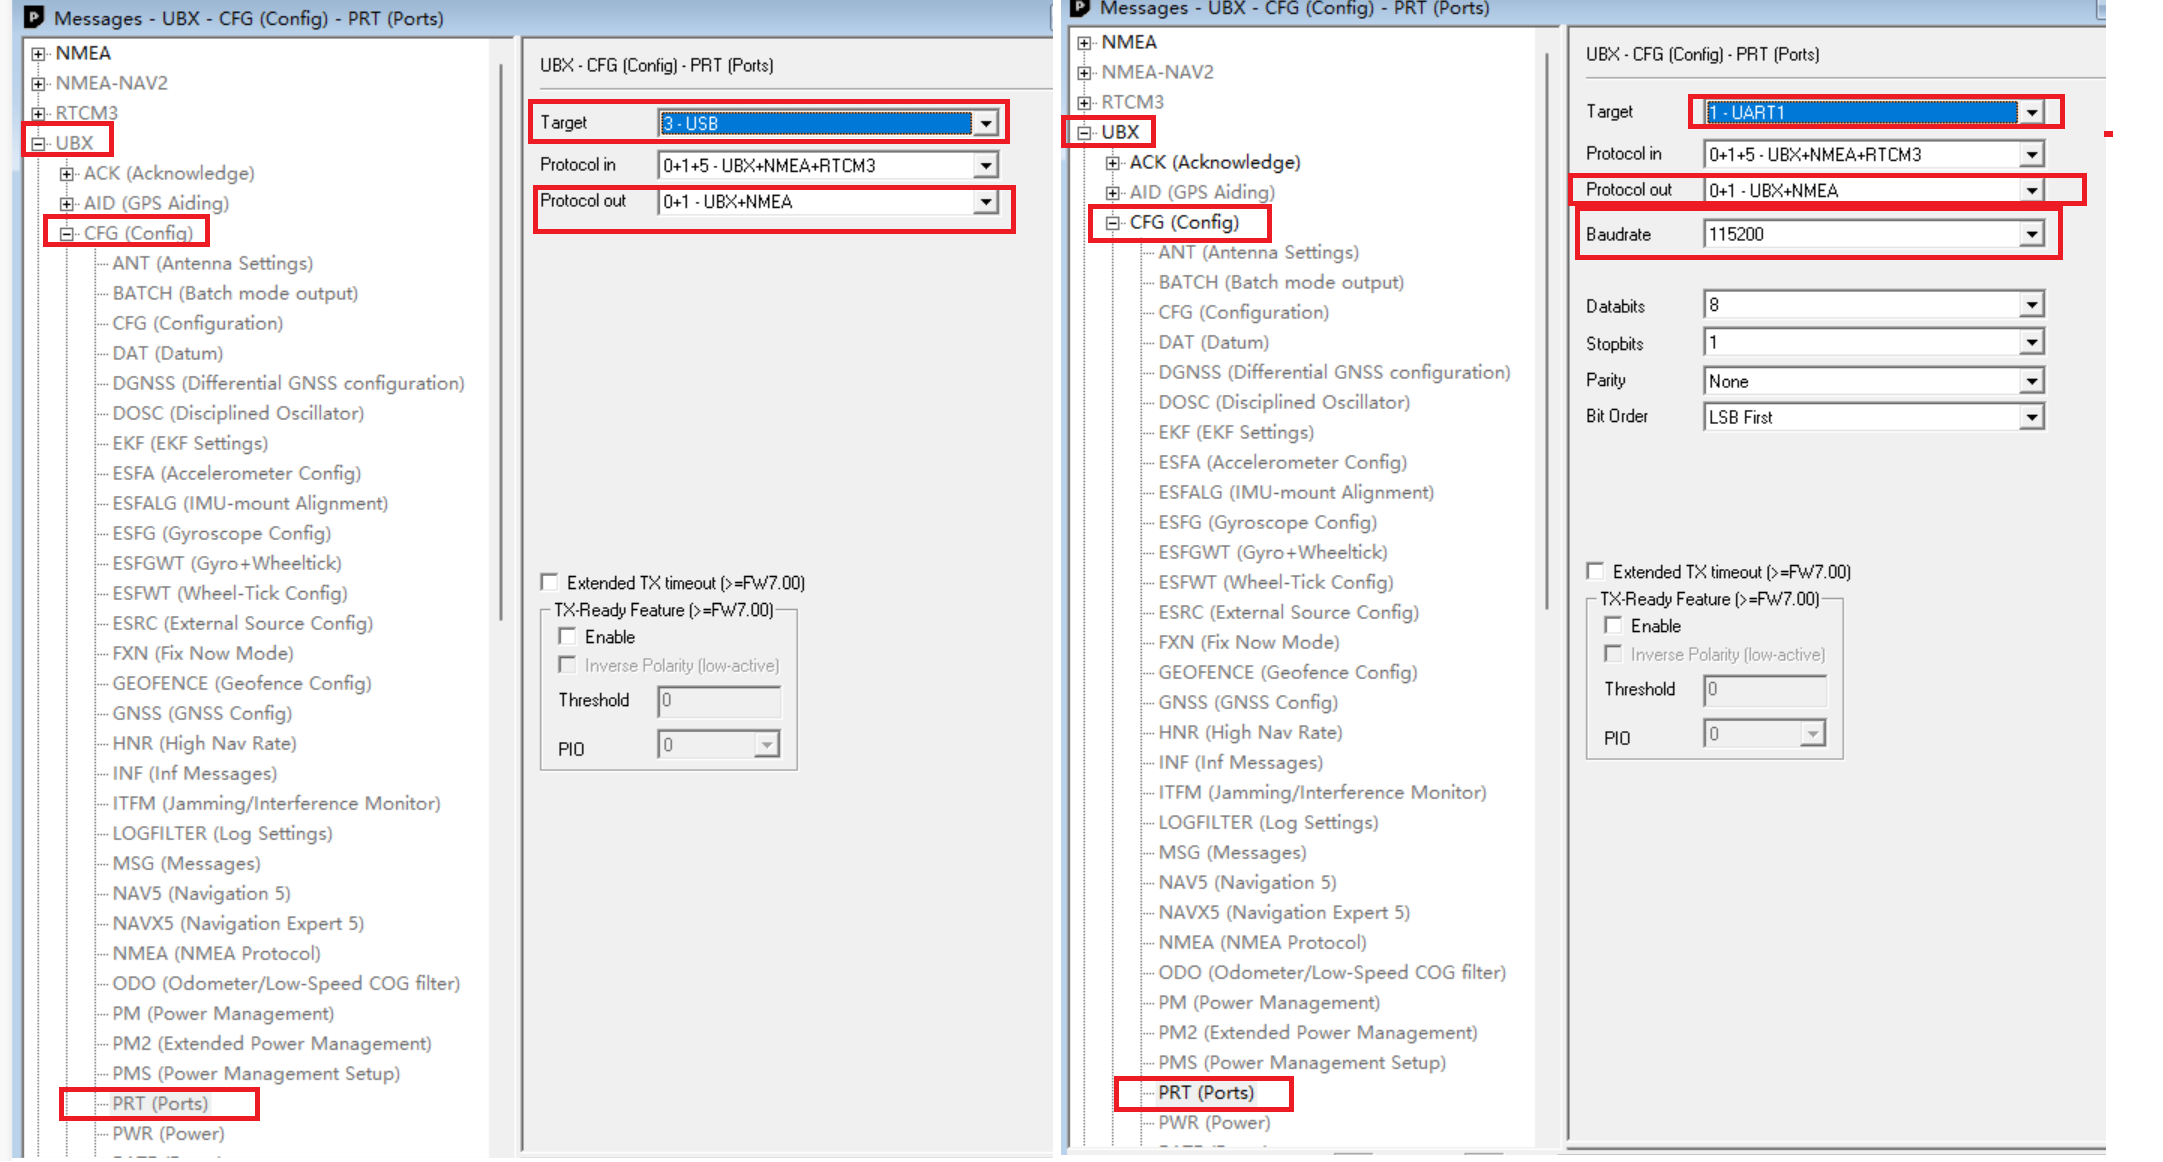The width and height of the screenshot is (2163, 1162).
Task: Check Enable under TX-Ready Feature in left panel
Action: coord(567,636)
